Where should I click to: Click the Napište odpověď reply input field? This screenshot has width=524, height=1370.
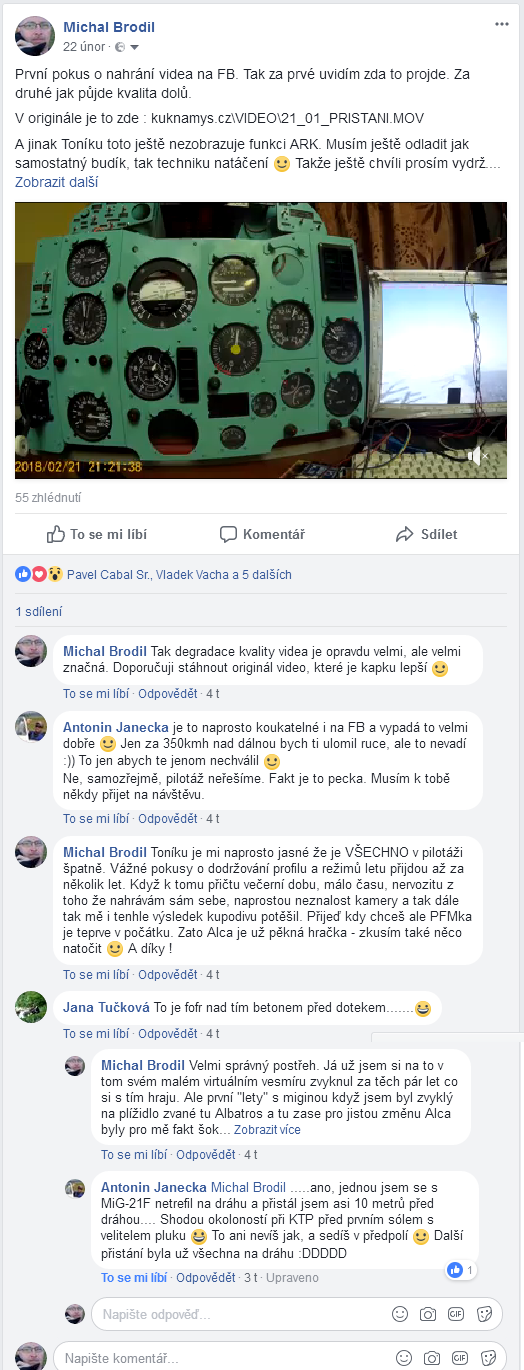[x=240, y=1313]
